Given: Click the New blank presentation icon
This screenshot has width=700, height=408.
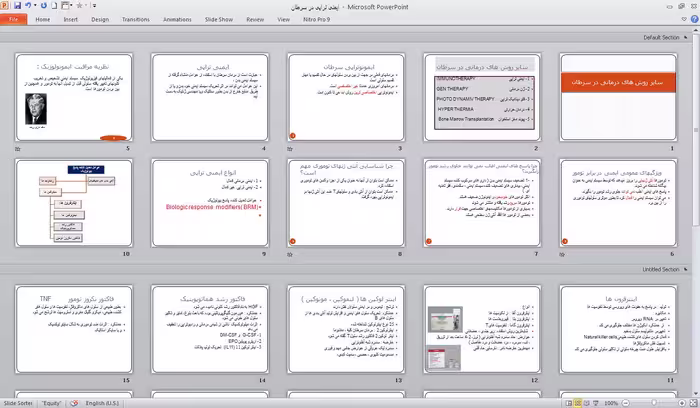Looking at the screenshot, I should [x=54, y=5].
